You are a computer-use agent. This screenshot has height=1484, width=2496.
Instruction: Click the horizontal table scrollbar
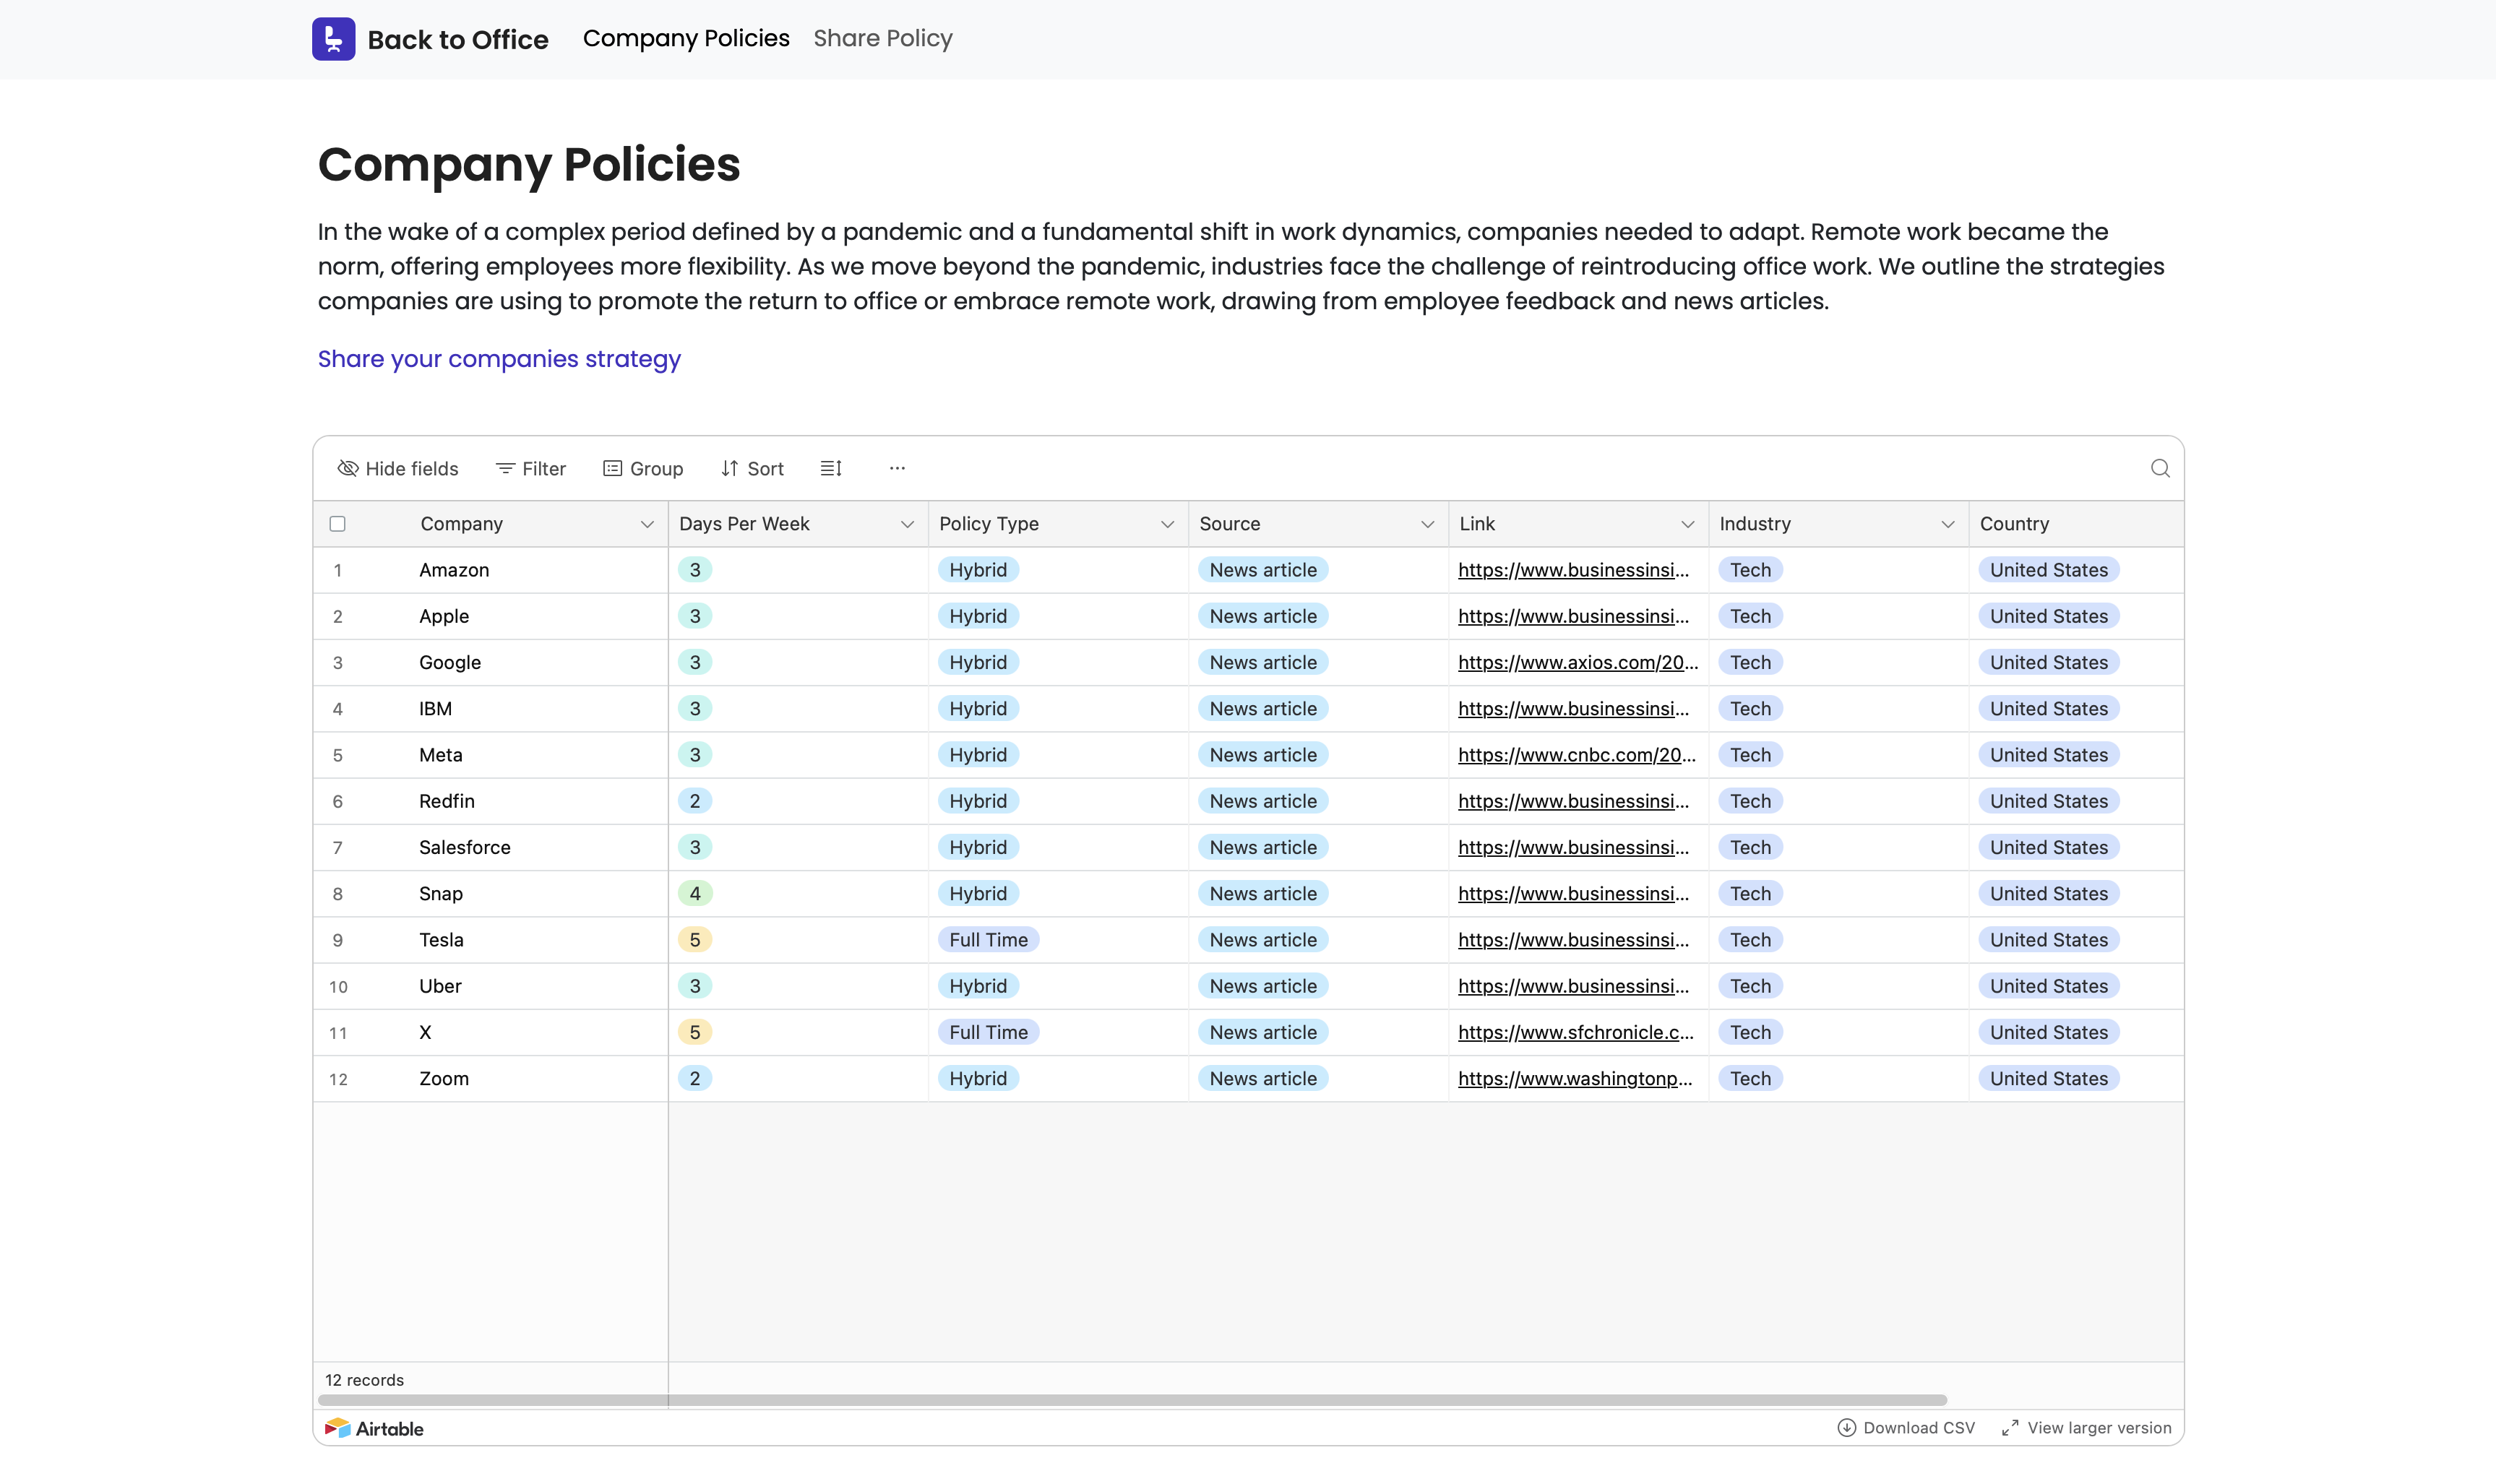[1132, 1399]
